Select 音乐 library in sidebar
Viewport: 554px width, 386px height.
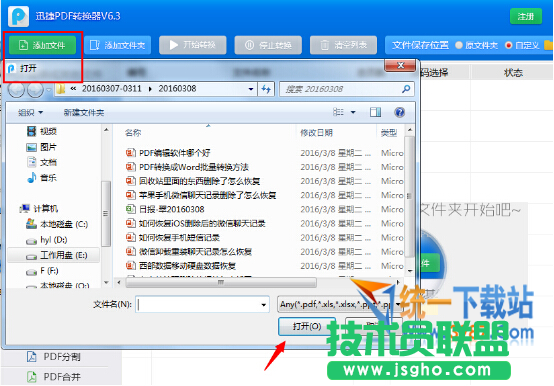tap(42, 178)
